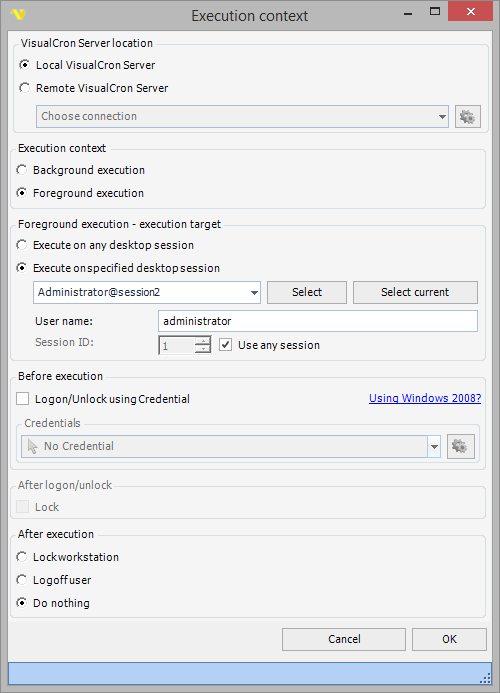Click the User name input field

coord(318,321)
